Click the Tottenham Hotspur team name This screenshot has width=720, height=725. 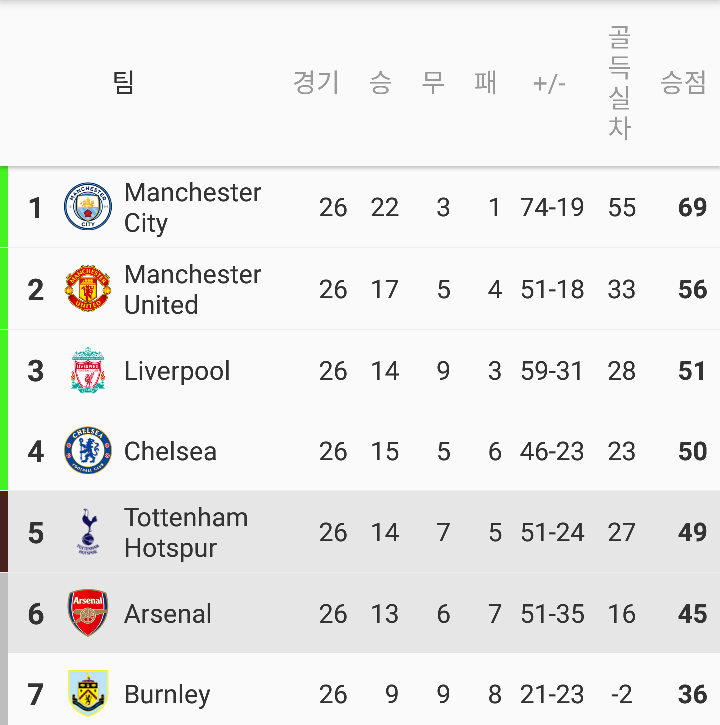186,532
